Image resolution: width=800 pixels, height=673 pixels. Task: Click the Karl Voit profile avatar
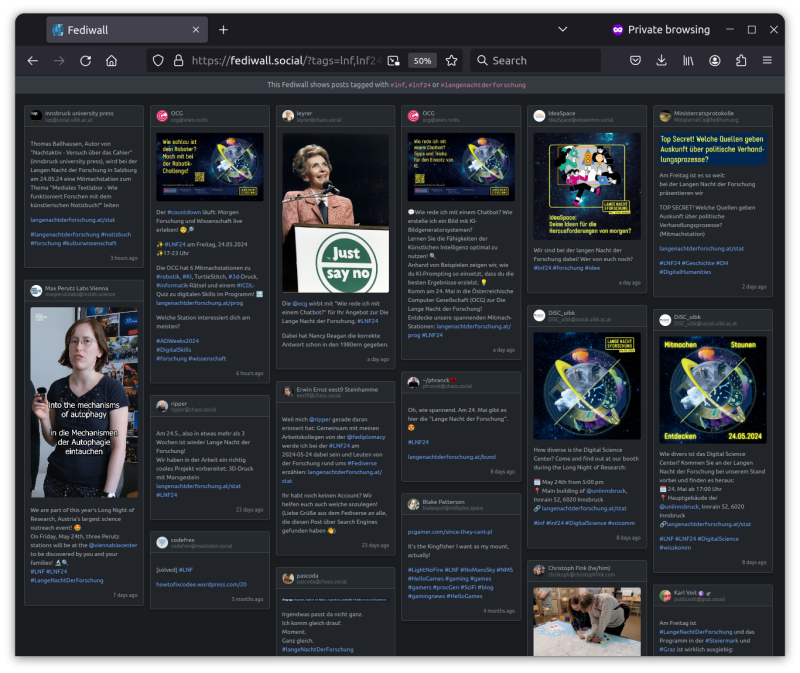point(665,595)
